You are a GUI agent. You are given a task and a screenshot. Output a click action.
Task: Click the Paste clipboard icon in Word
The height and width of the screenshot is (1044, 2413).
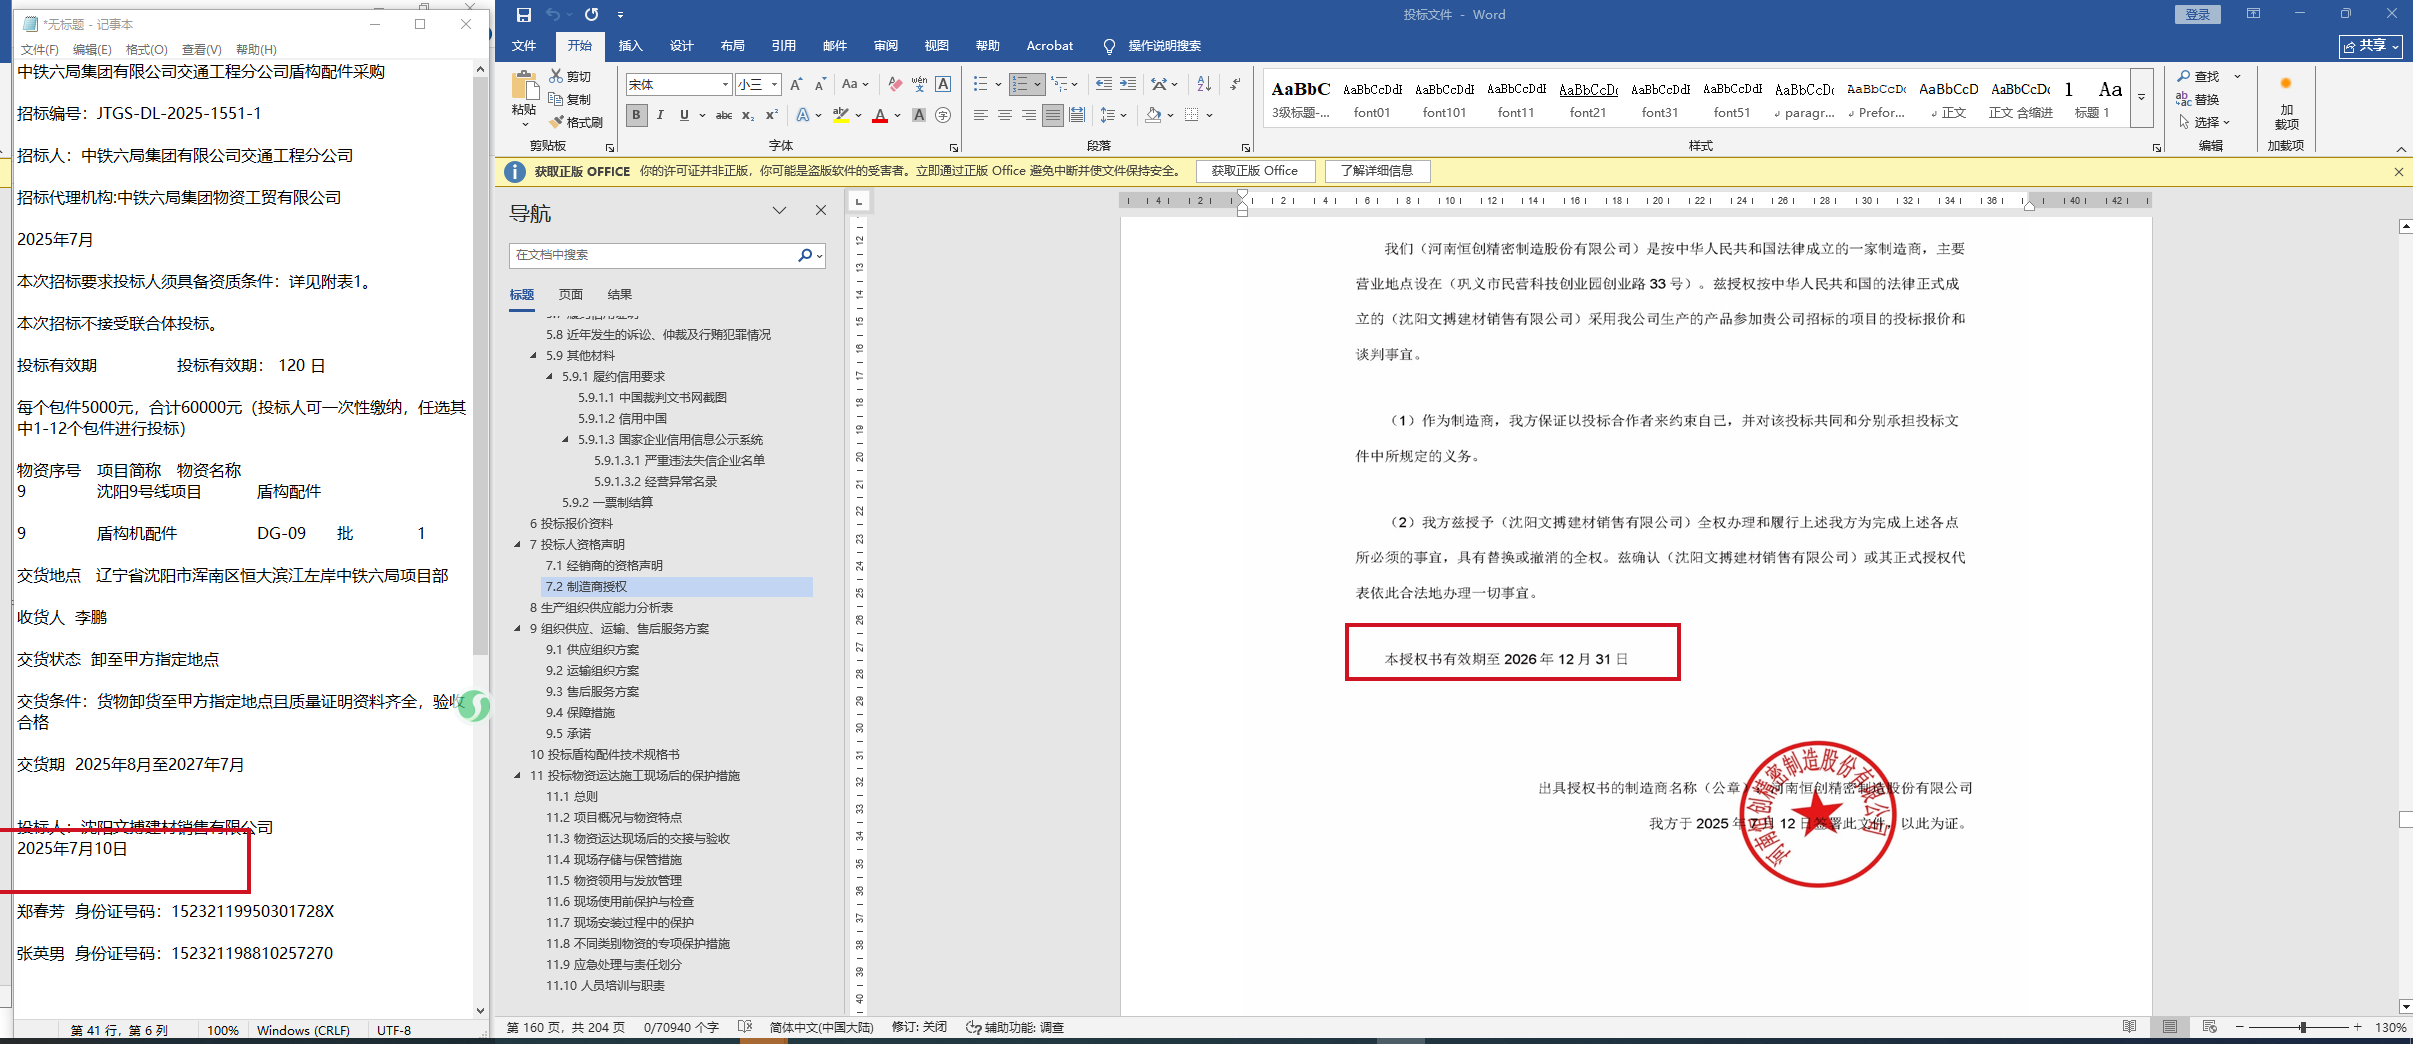click(x=524, y=87)
